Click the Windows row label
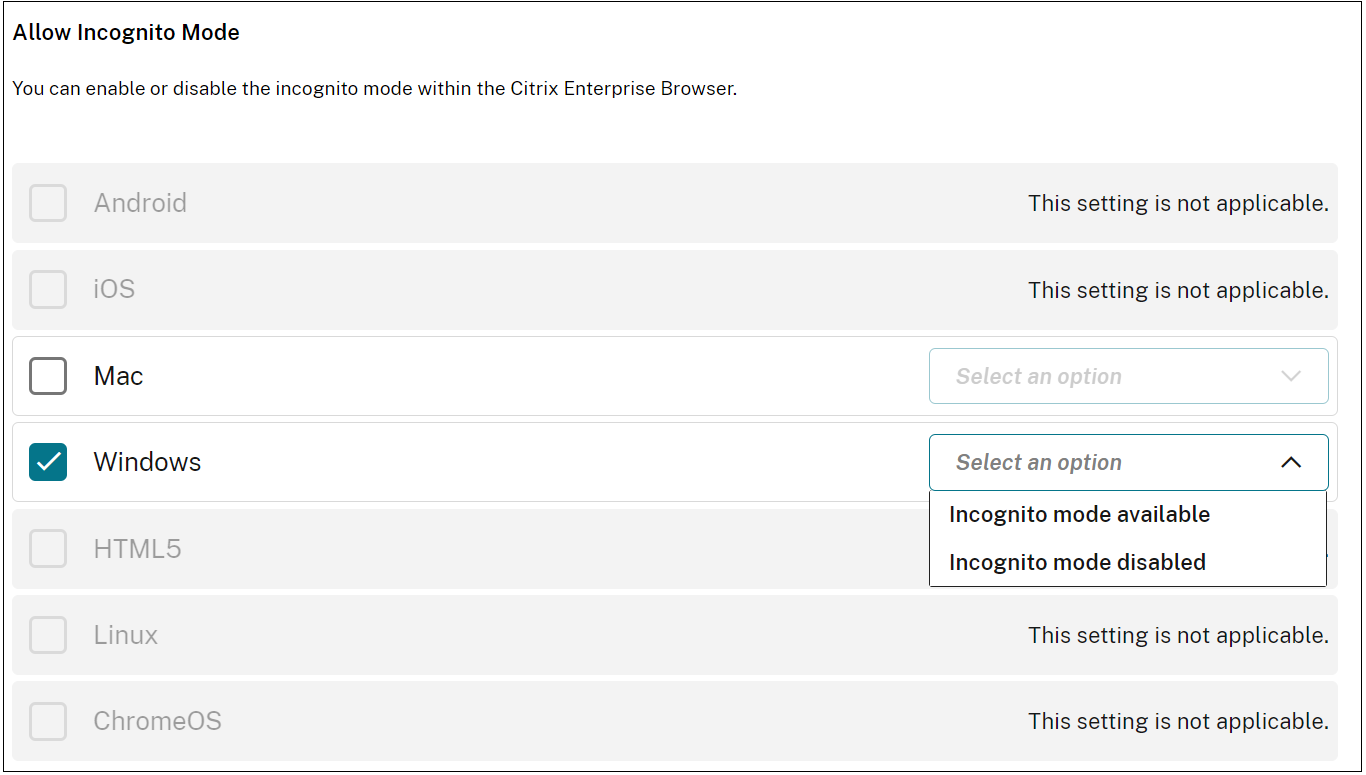The image size is (1366, 775). 147,462
